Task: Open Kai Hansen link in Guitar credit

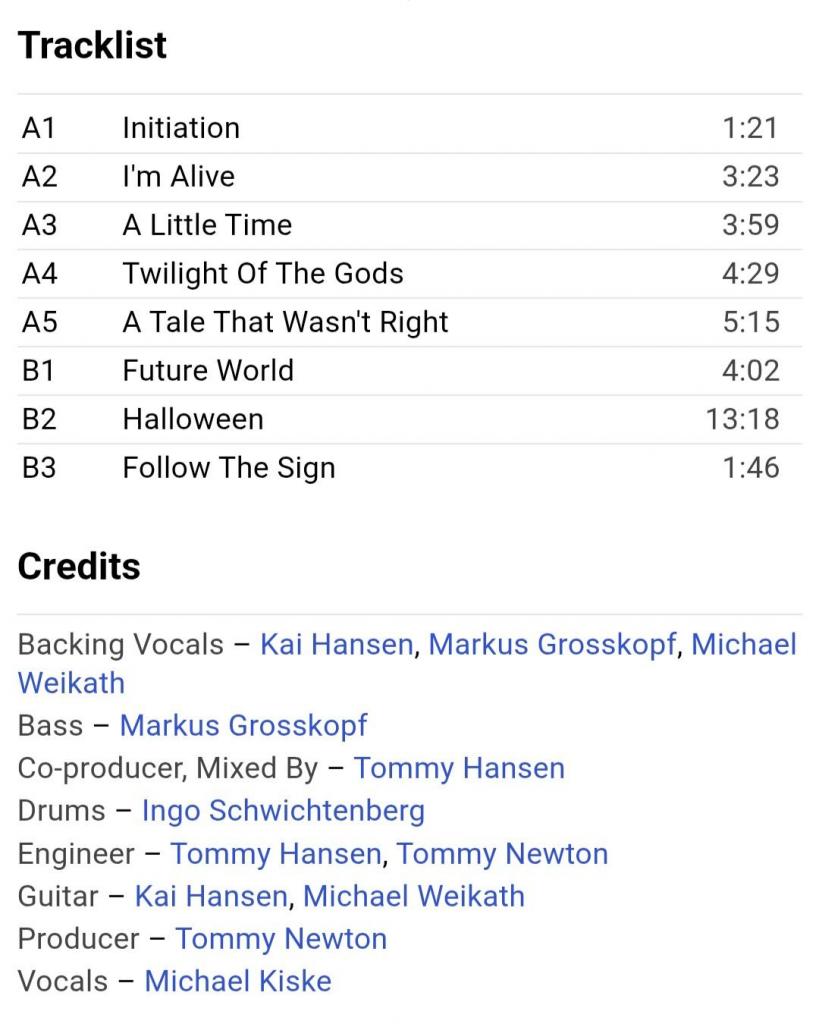Action: coord(210,896)
